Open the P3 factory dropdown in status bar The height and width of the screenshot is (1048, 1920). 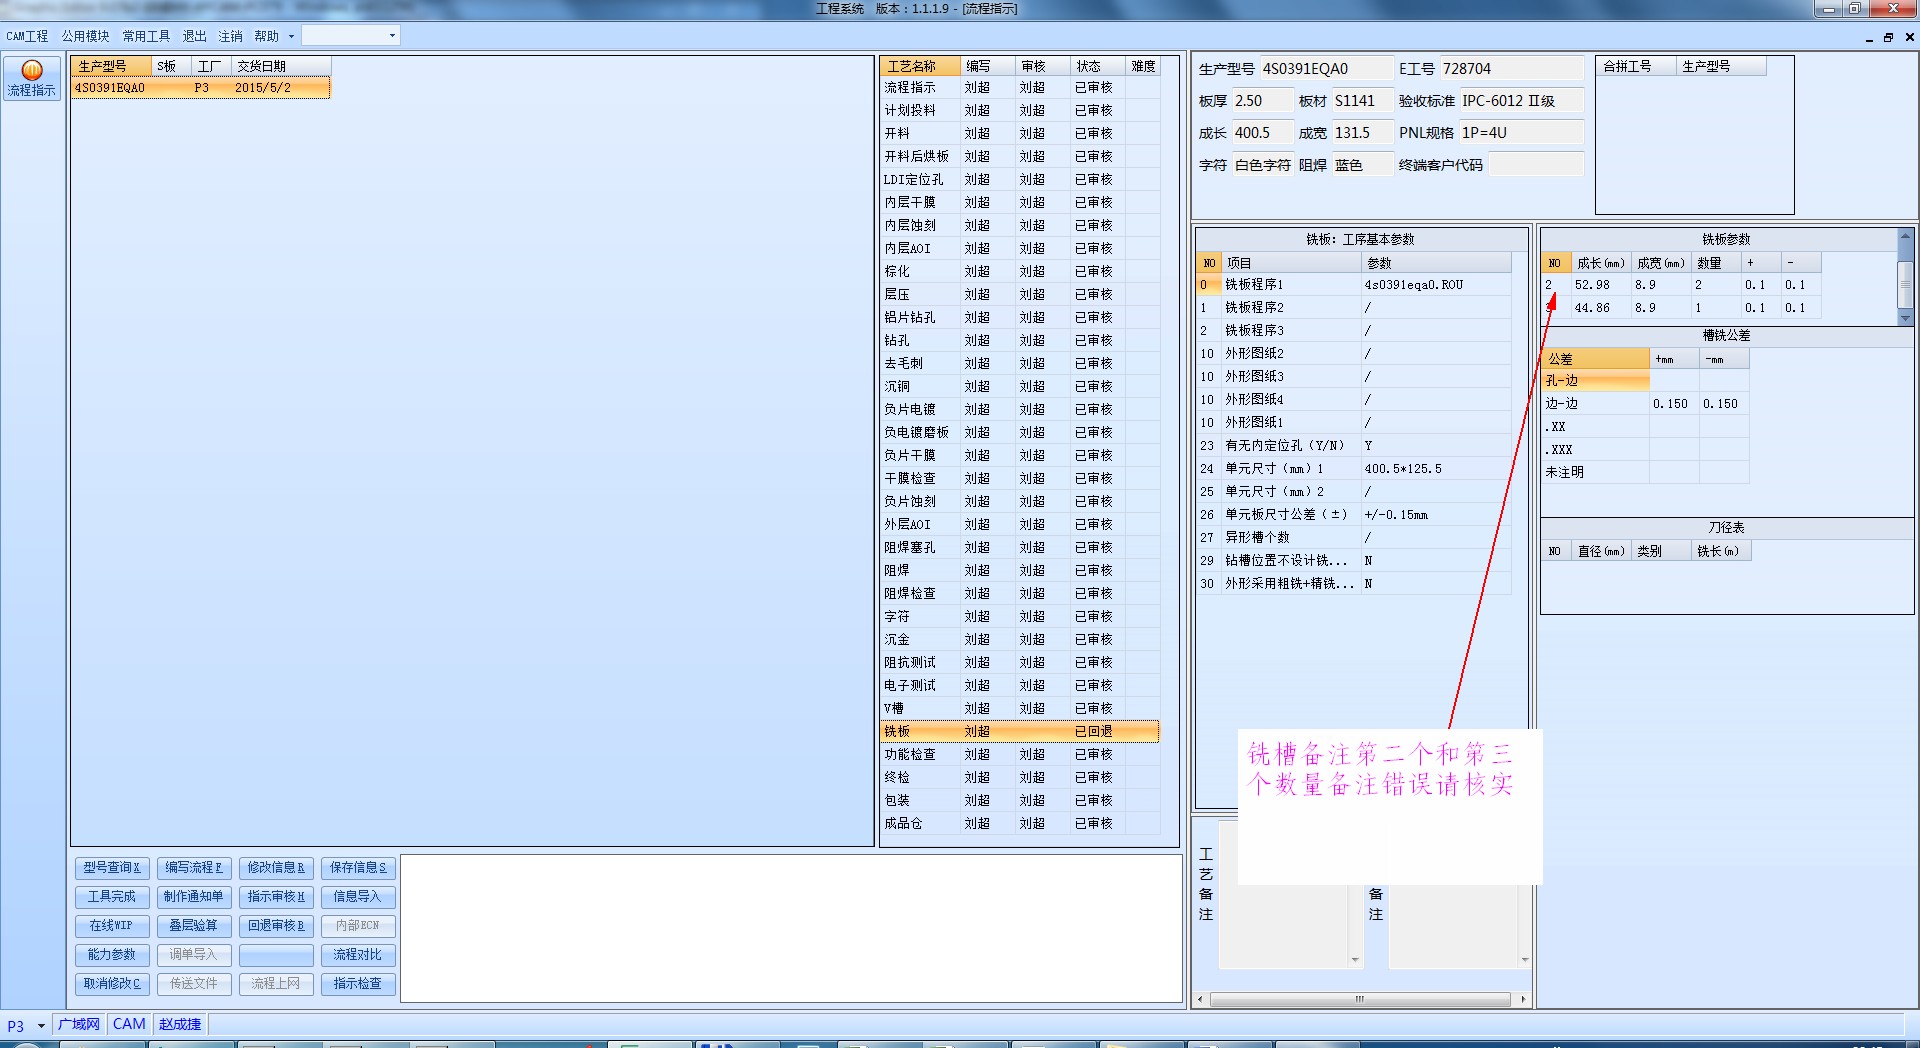click(x=41, y=1025)
